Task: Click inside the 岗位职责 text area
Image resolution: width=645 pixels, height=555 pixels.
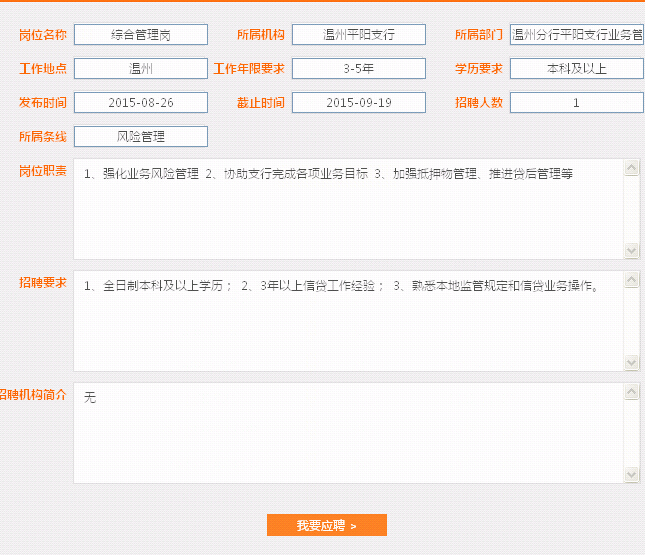Action: (x=348, y=209)
